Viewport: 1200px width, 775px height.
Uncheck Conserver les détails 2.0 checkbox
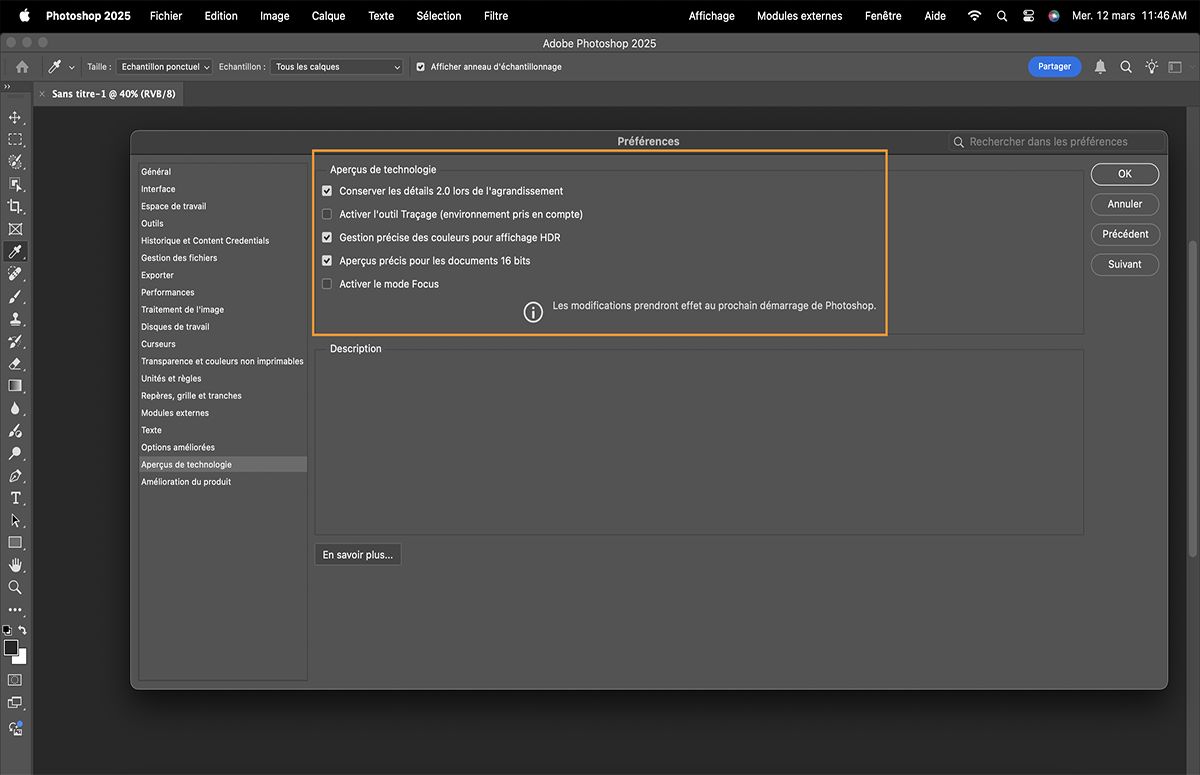click(x=327, y=191)
